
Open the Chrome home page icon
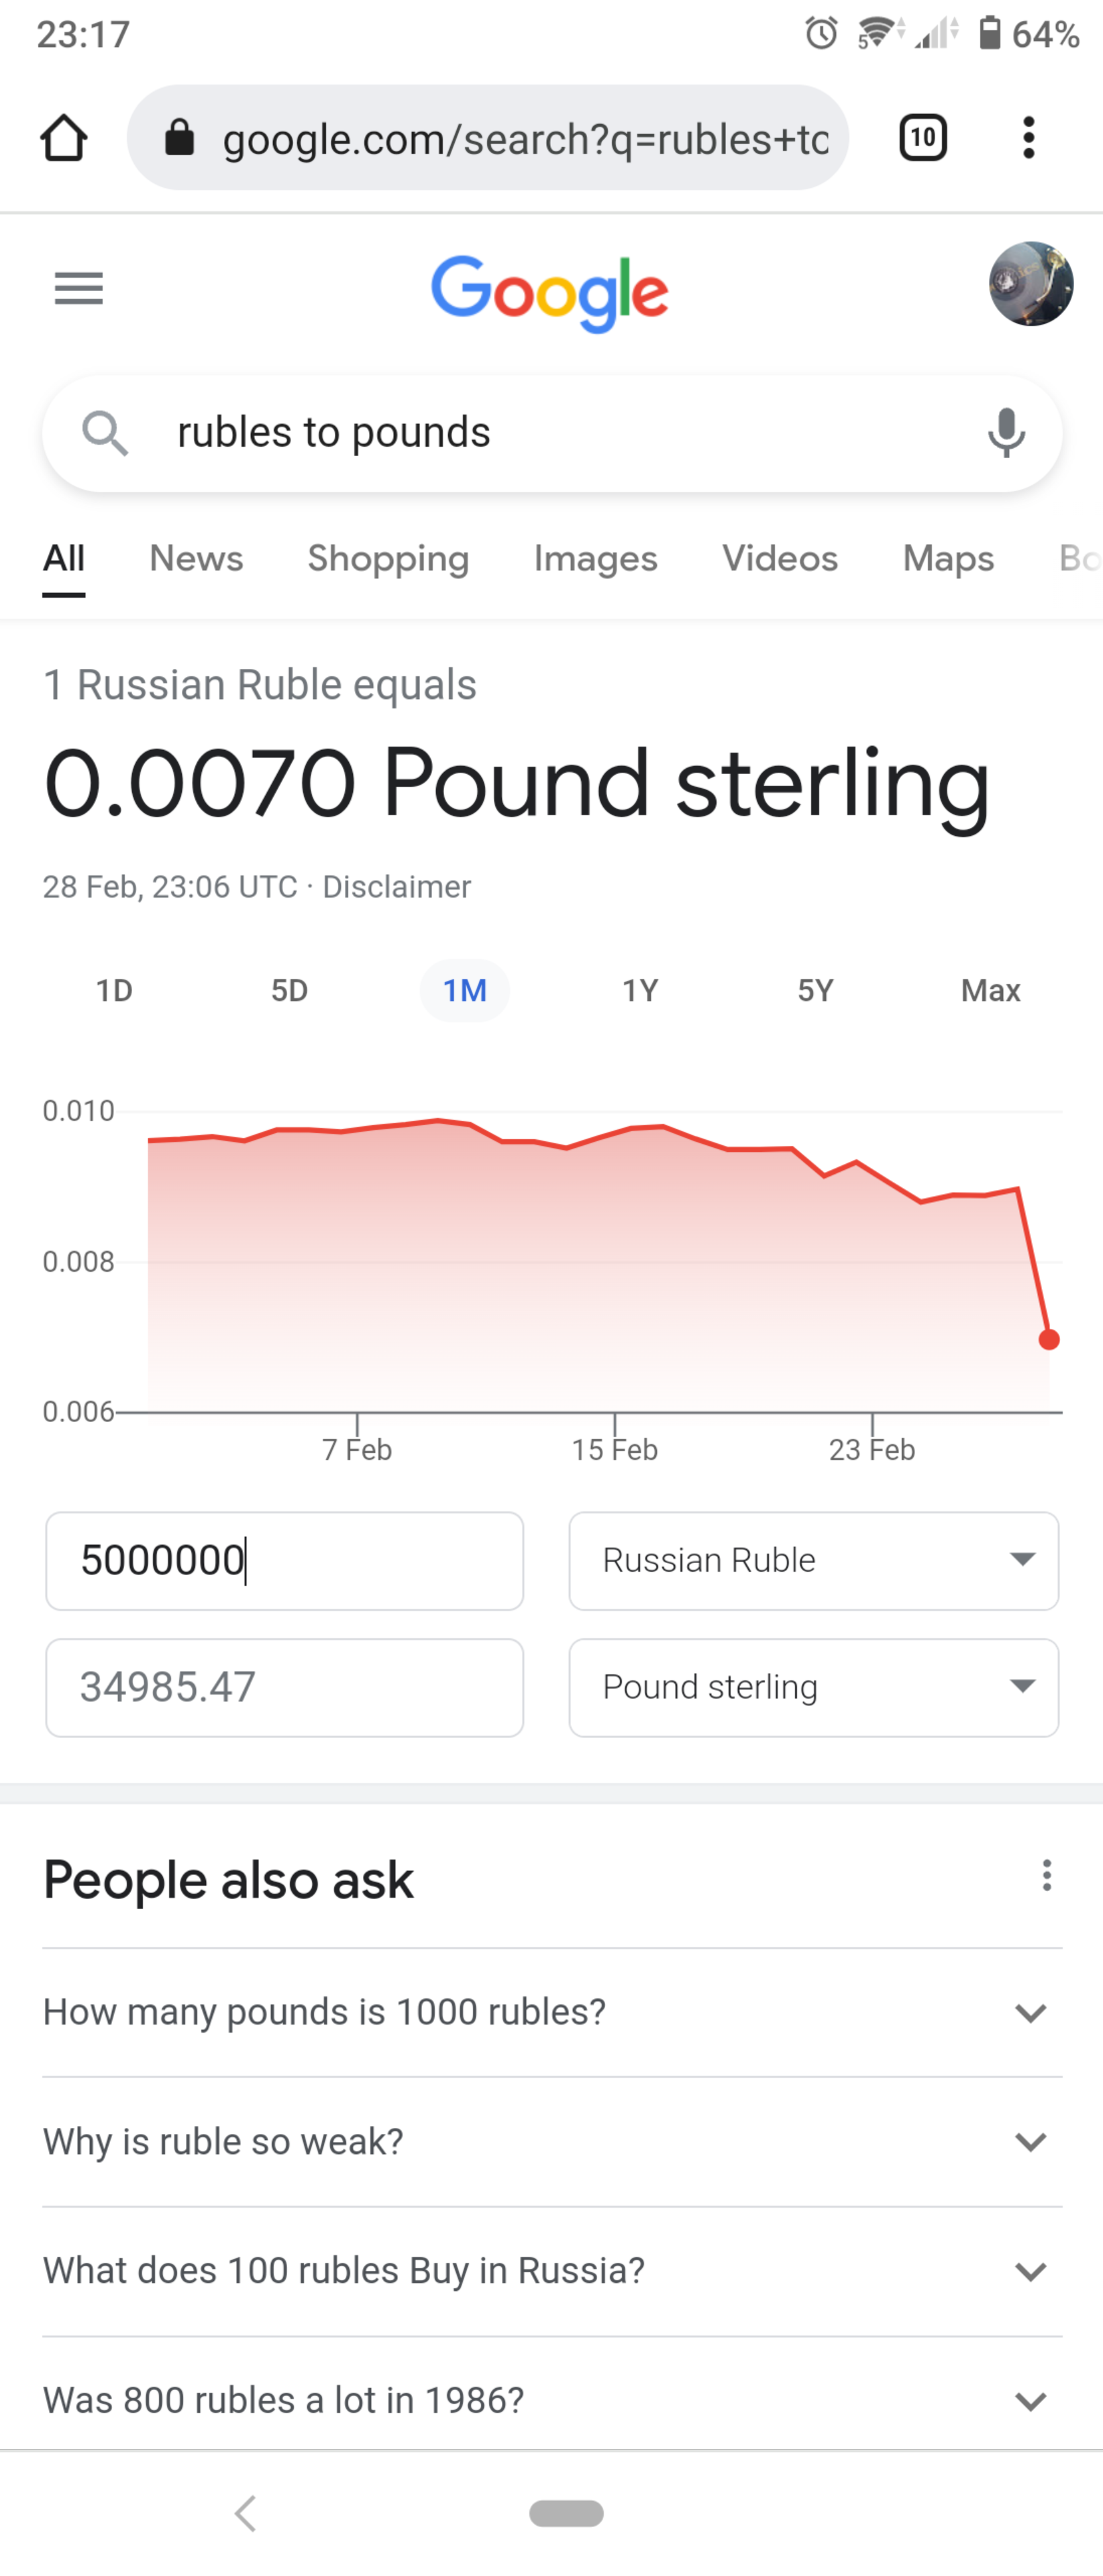click(64, 138)
